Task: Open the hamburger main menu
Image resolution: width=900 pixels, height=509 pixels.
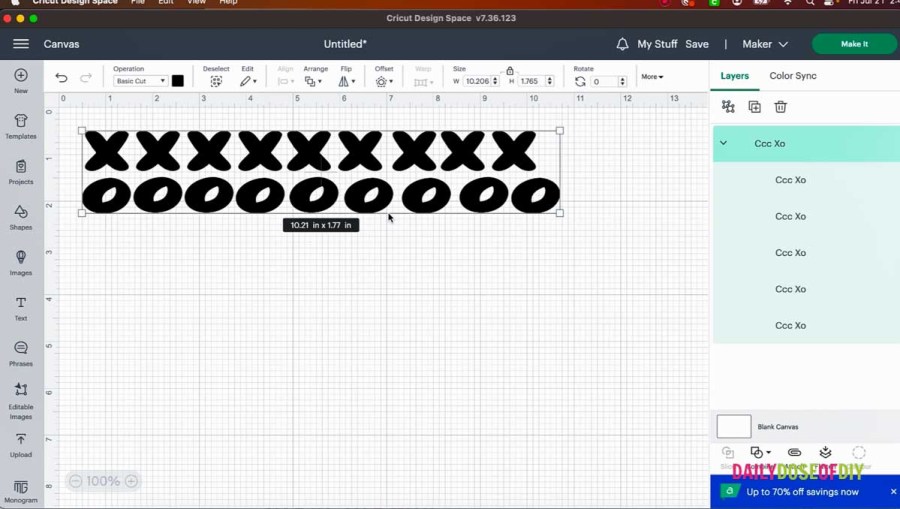Action: tap(21, 44)
